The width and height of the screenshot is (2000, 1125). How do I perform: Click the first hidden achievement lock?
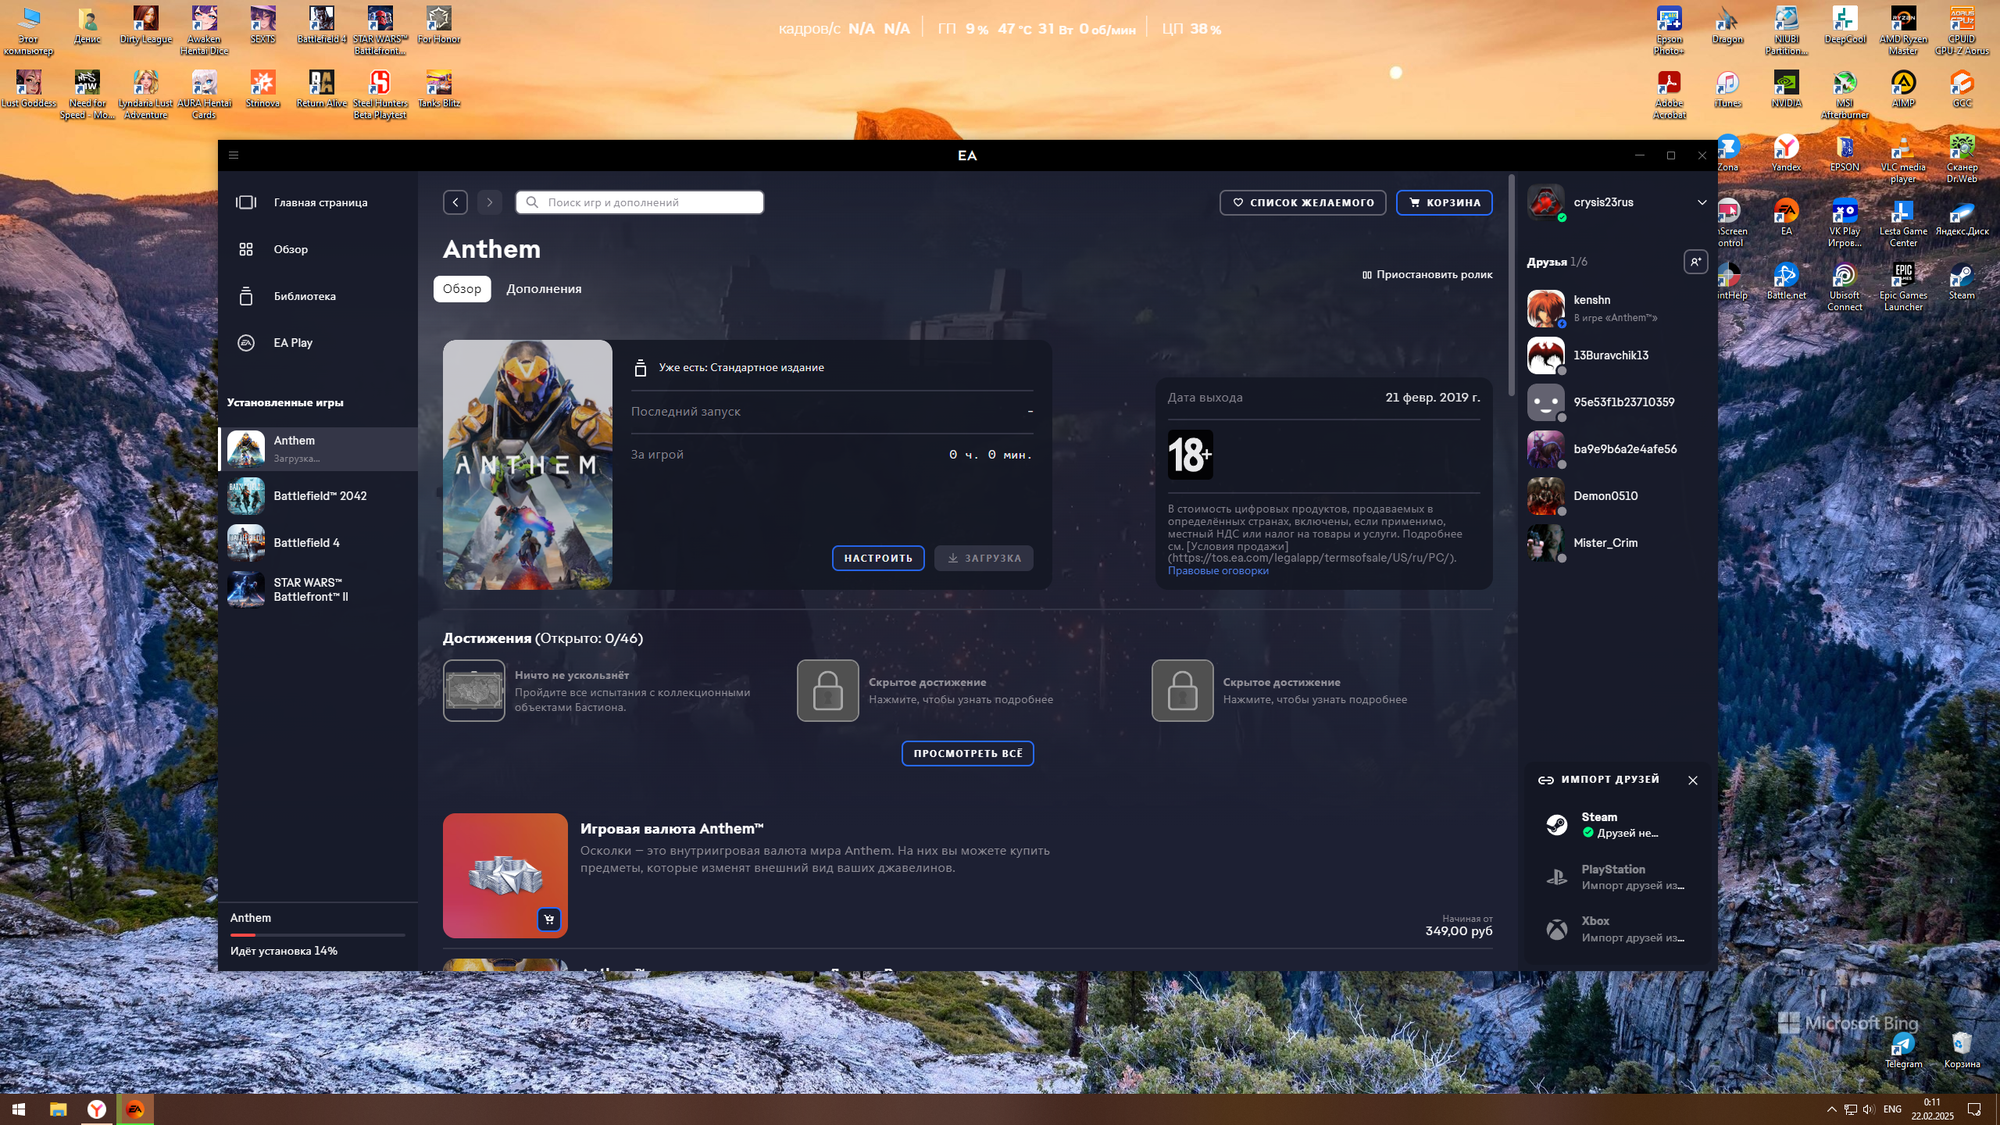pos(827,690)
